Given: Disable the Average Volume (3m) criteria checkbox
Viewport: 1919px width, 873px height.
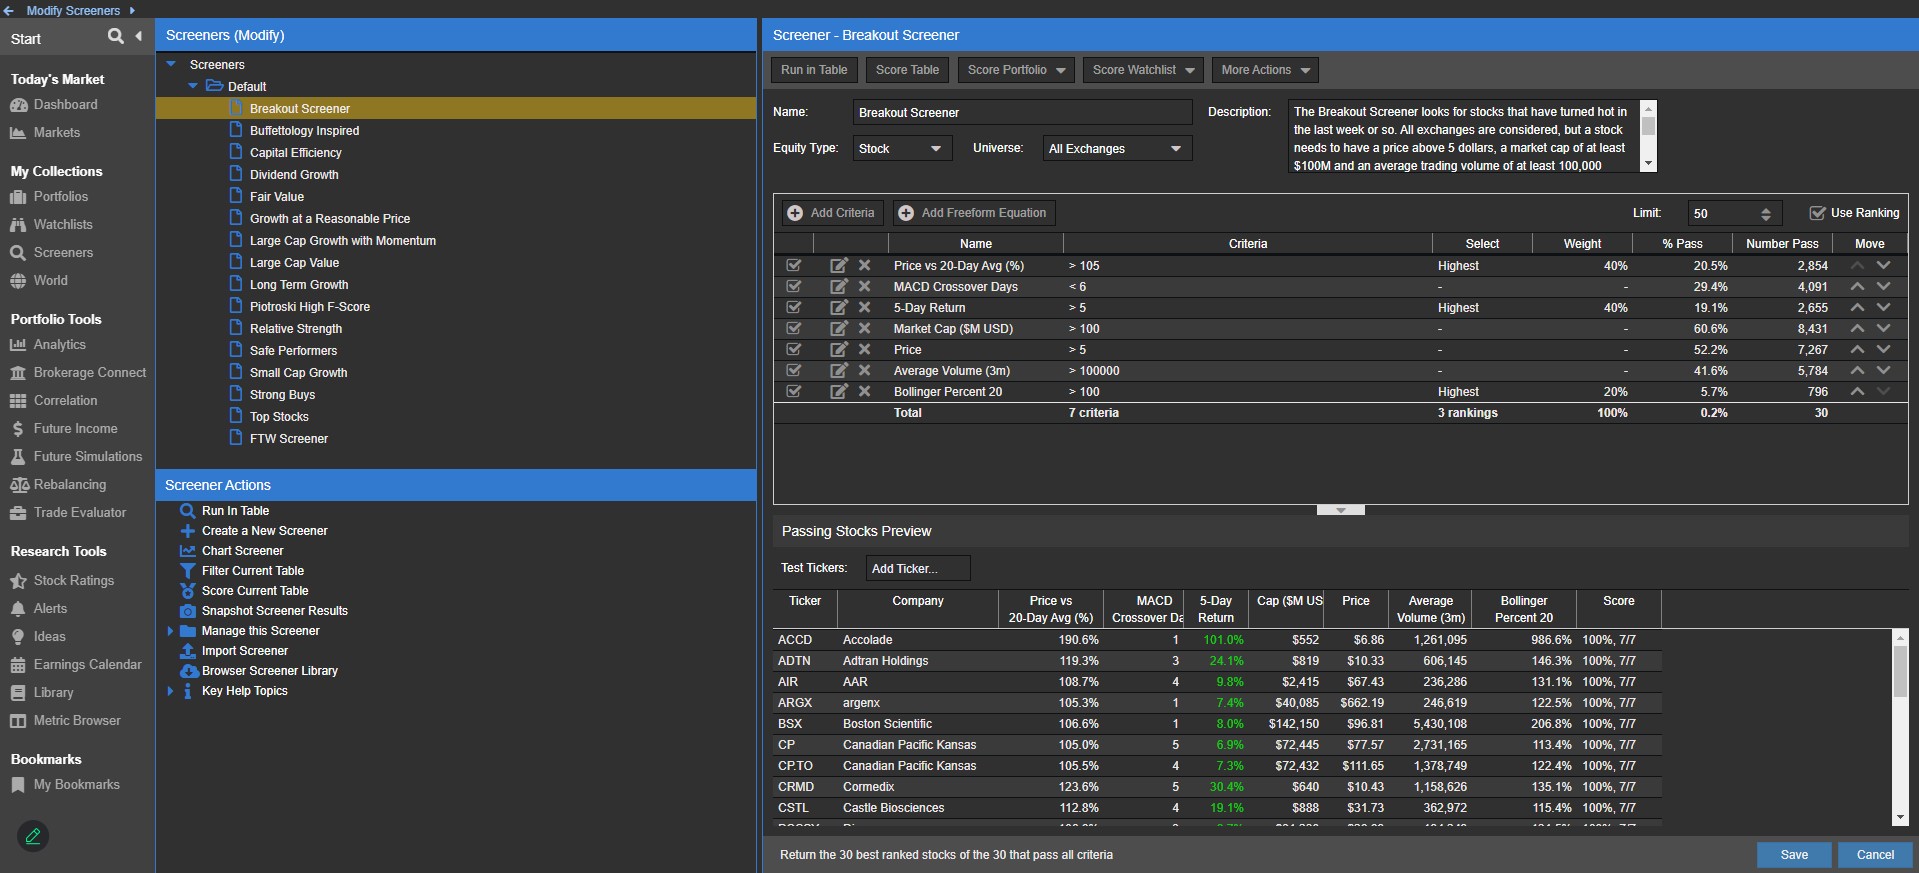Looking at the screenshot, I should (793, 371).
